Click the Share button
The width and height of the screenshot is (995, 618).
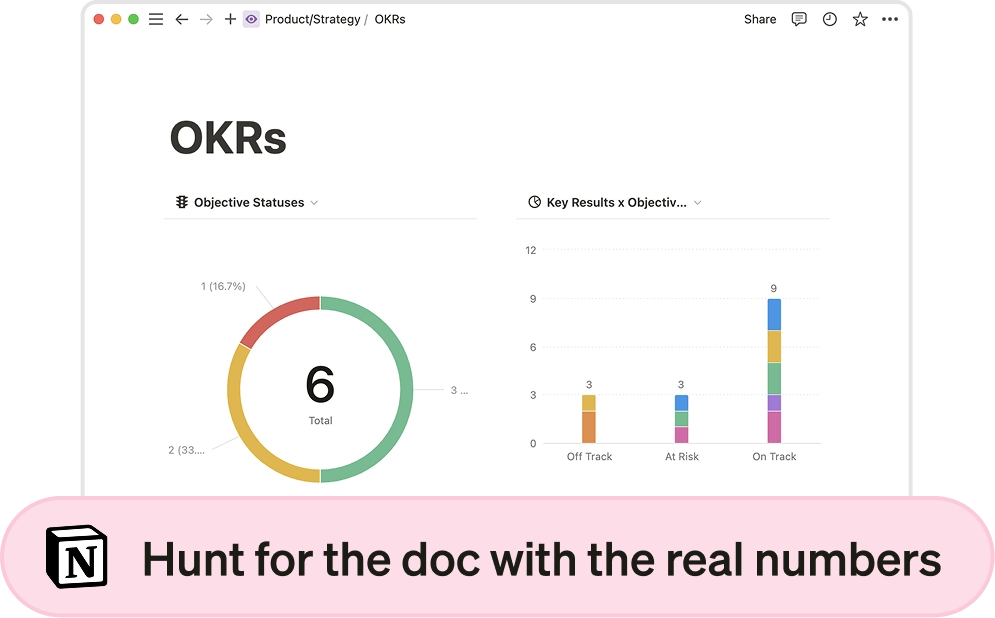[760, 19]
